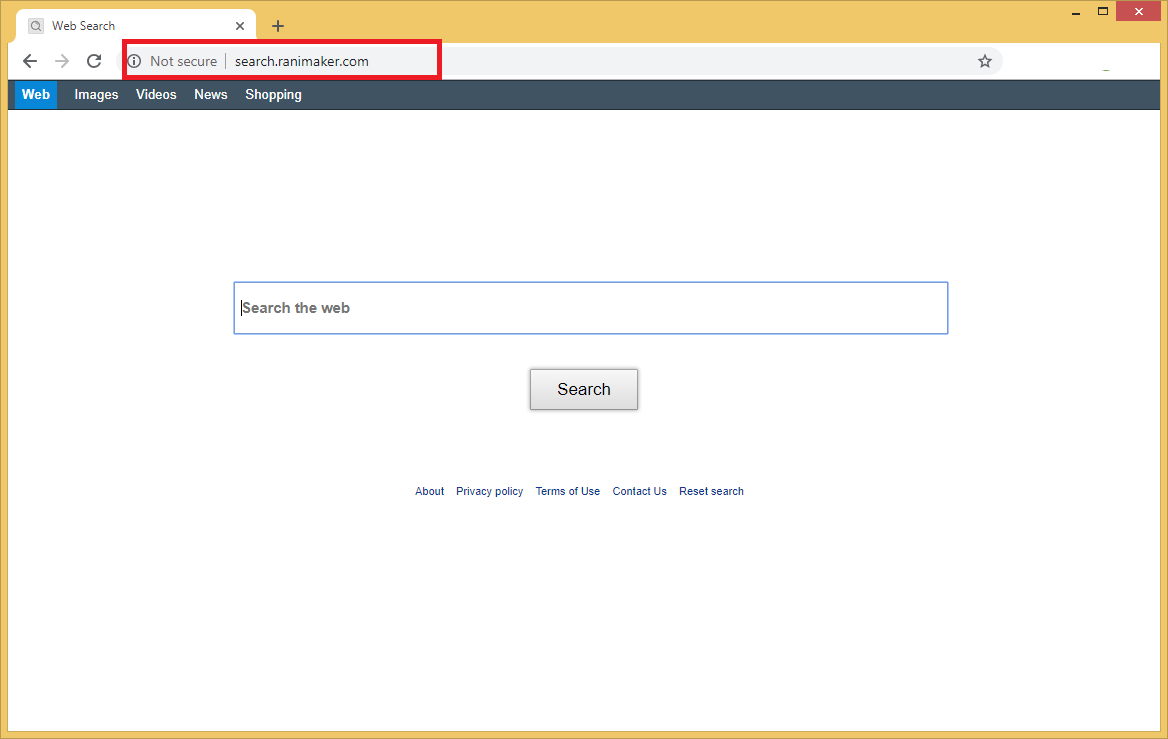Close the Web Search tab

point(240,26)
